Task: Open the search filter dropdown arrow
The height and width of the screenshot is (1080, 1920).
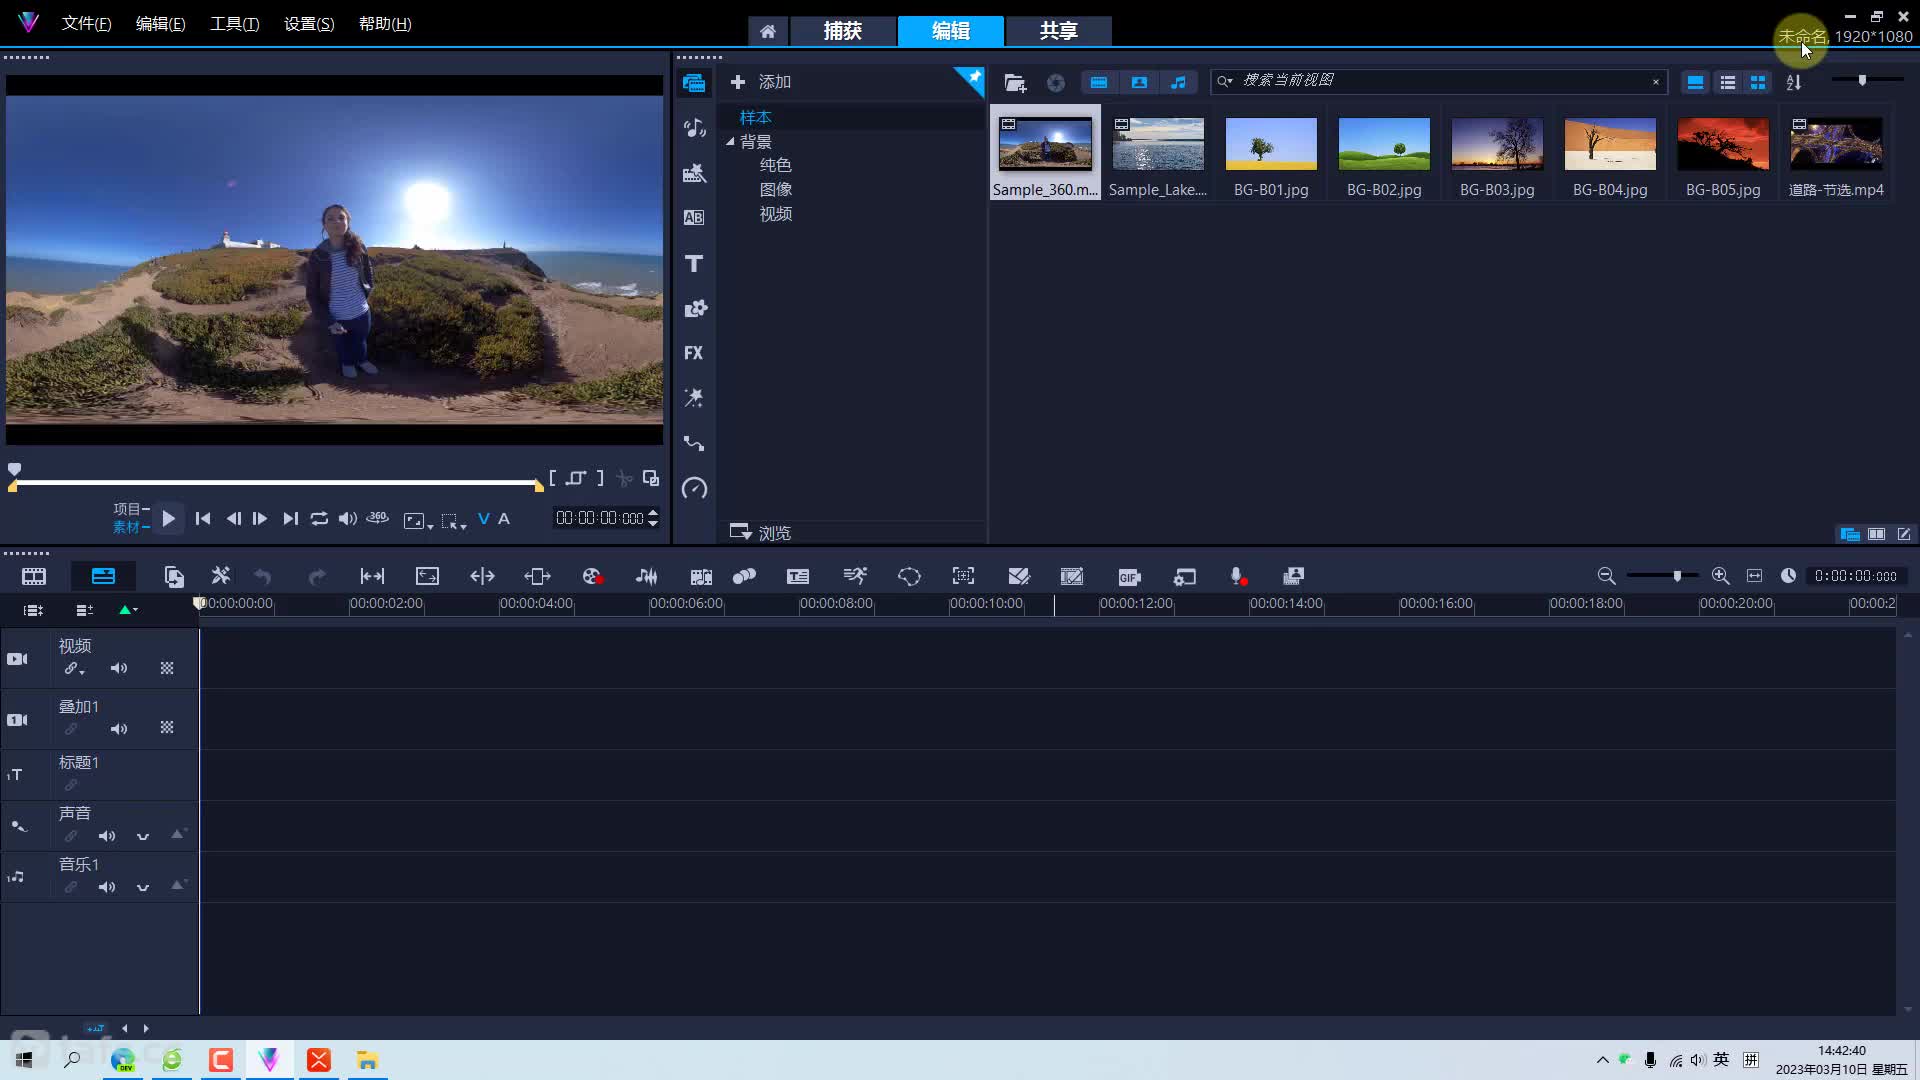Action: [1225, 81]
